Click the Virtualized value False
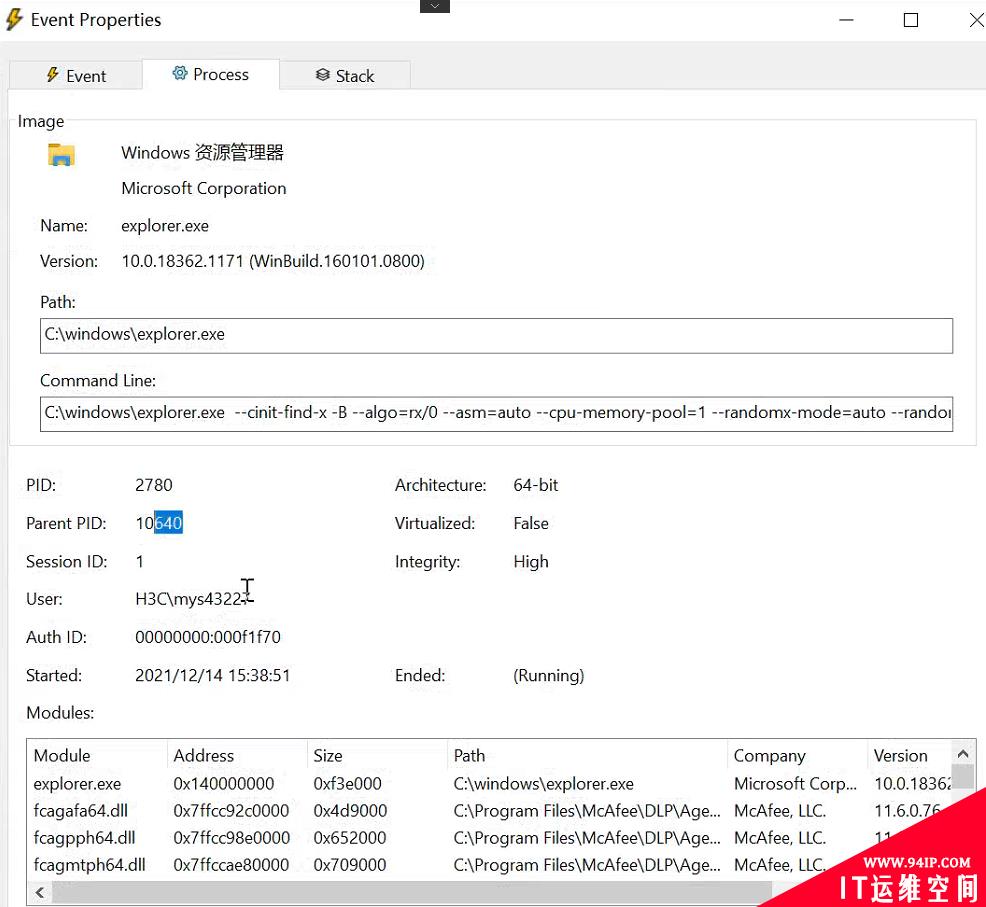Viewport: 986px width, 907px height. tap(531, 523)
